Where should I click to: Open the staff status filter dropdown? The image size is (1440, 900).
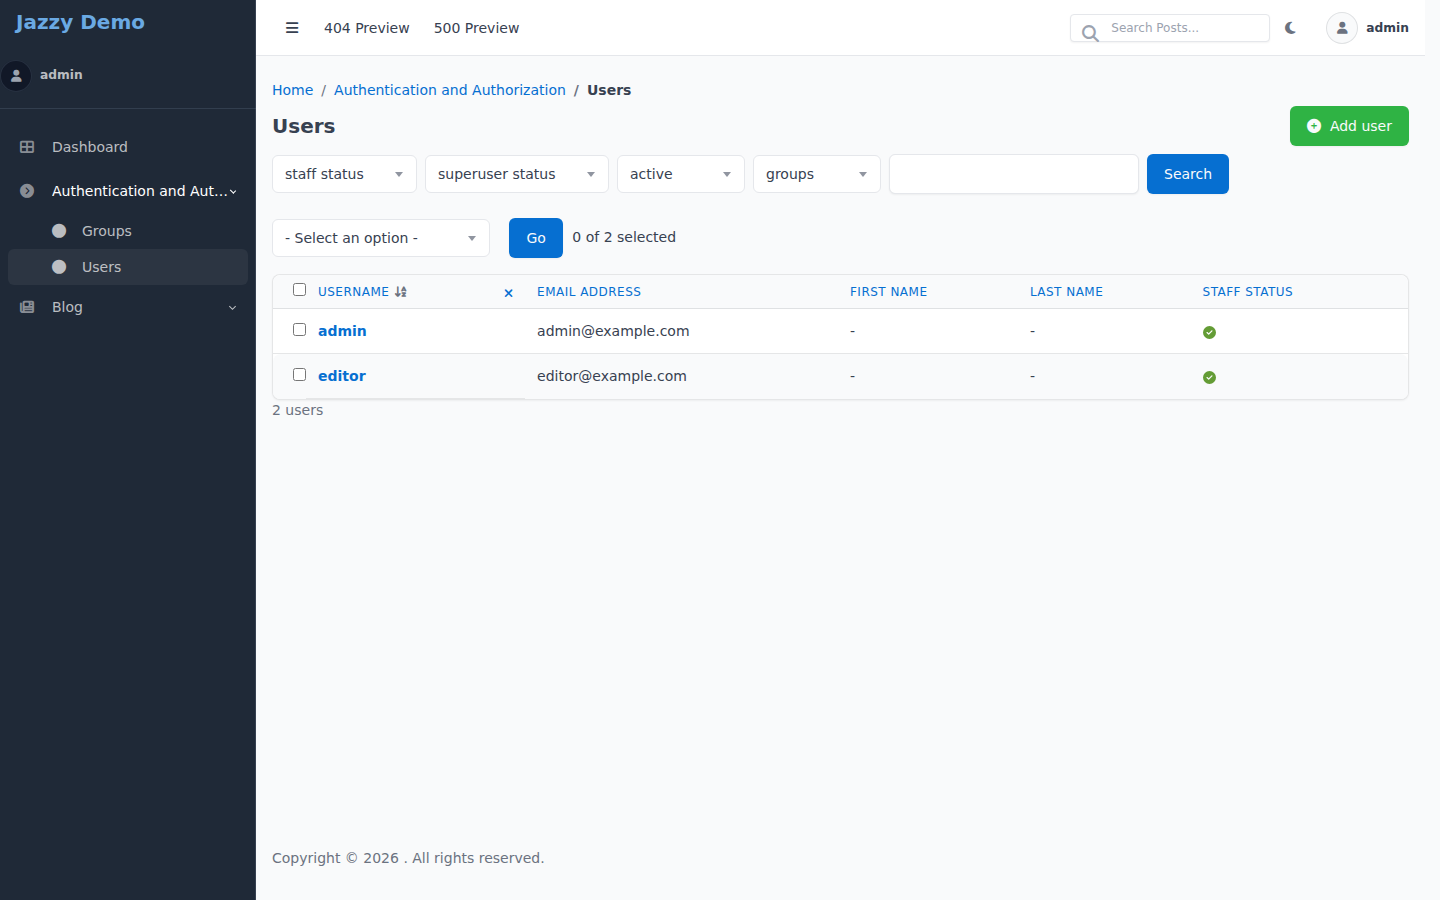point(345,174)
